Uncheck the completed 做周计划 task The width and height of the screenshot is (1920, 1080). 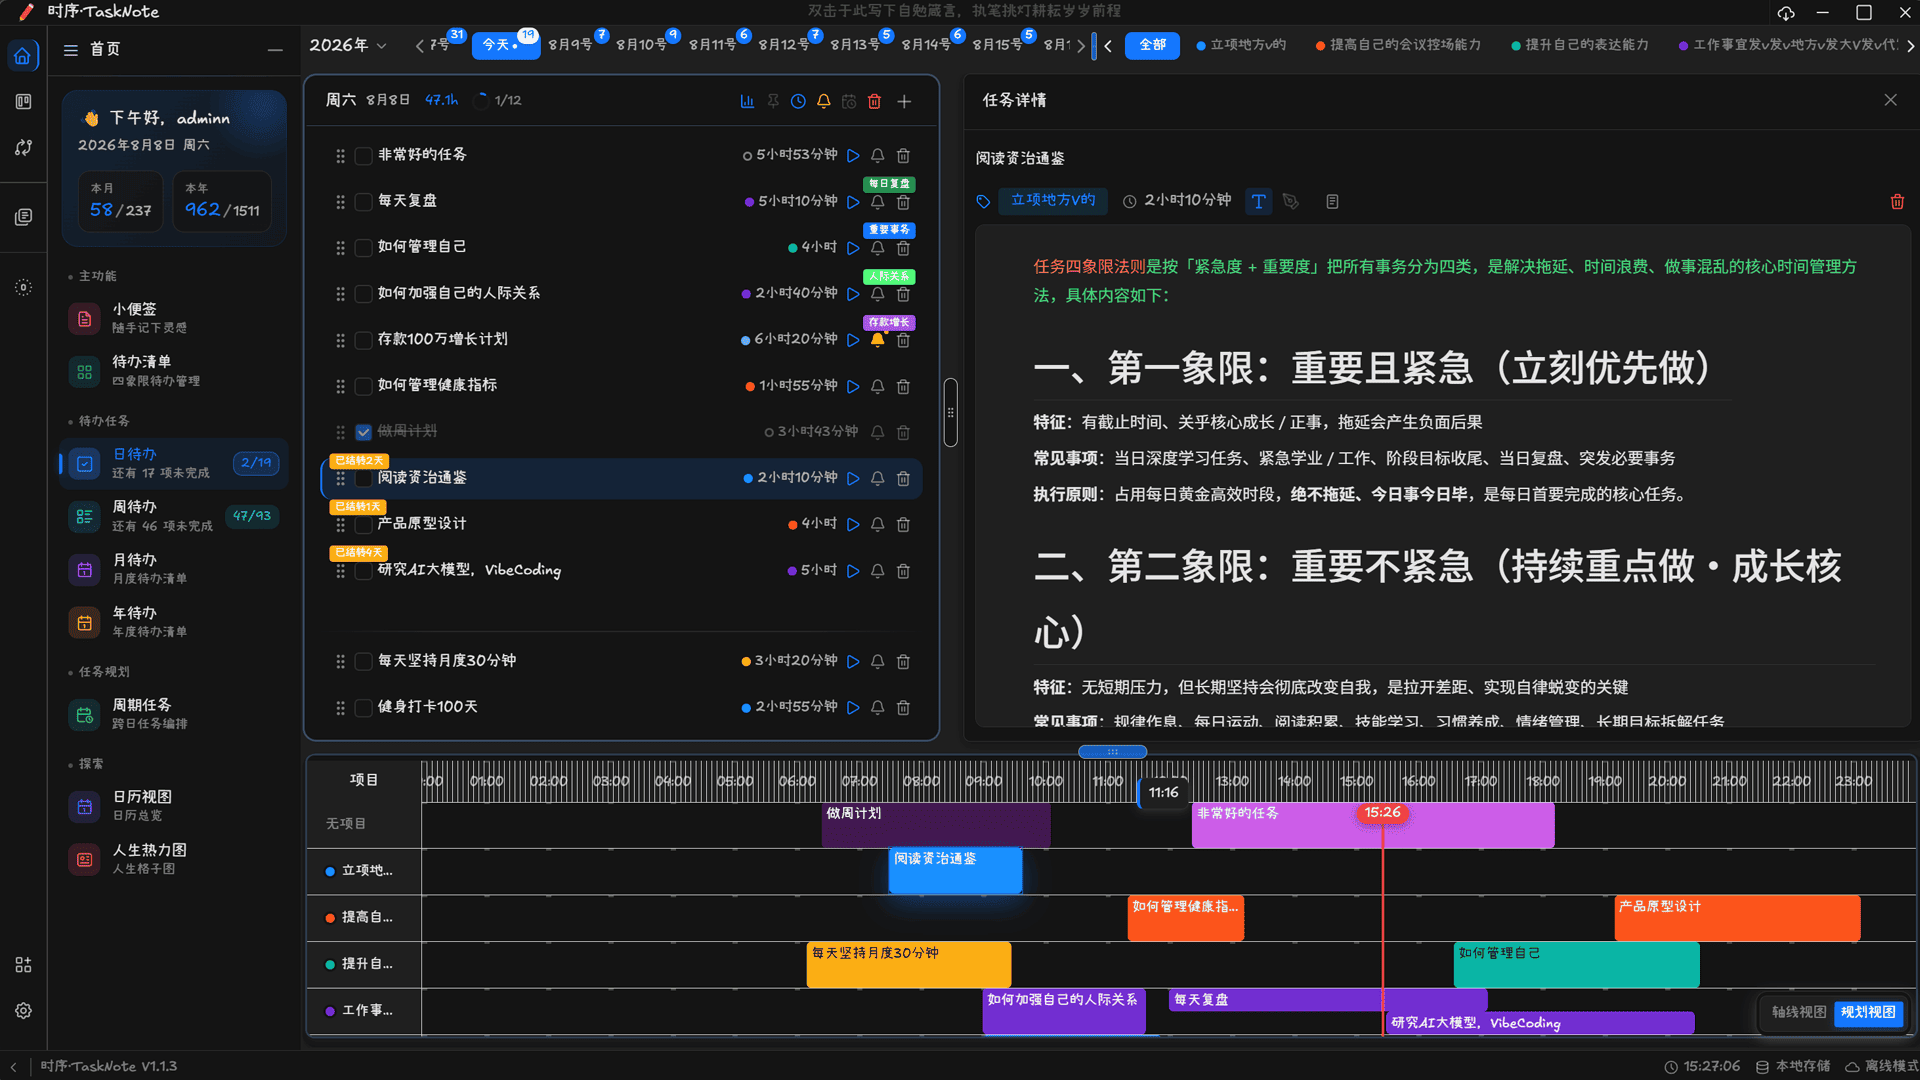(364, 432)
